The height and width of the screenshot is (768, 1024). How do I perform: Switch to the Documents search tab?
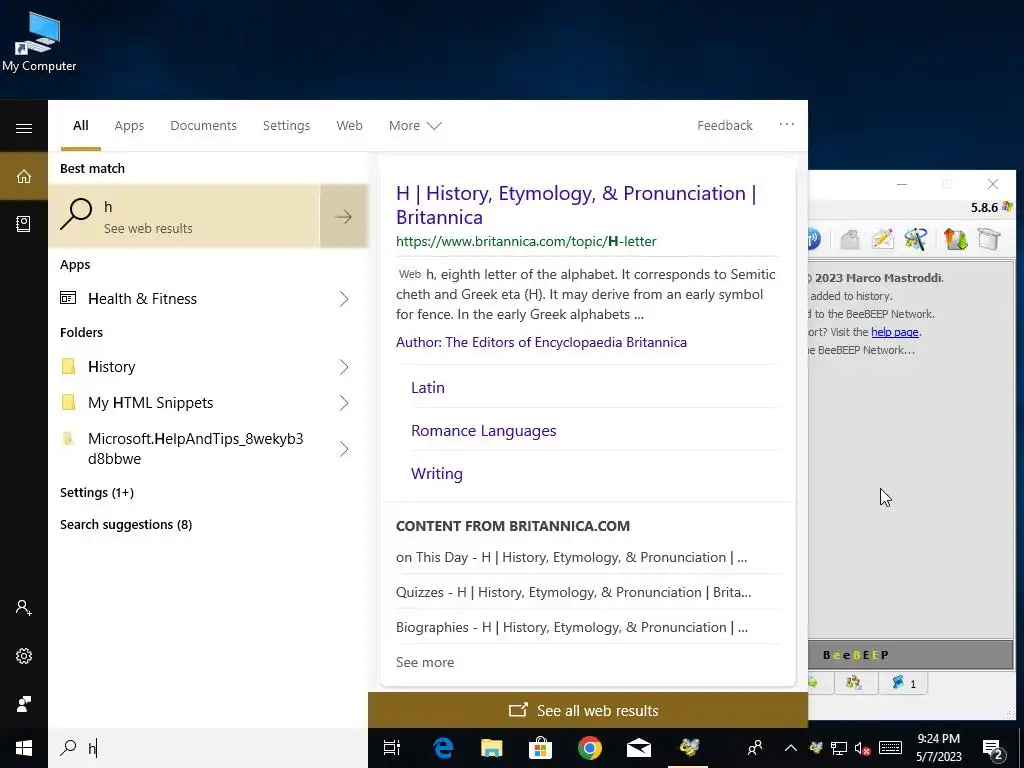204,125
